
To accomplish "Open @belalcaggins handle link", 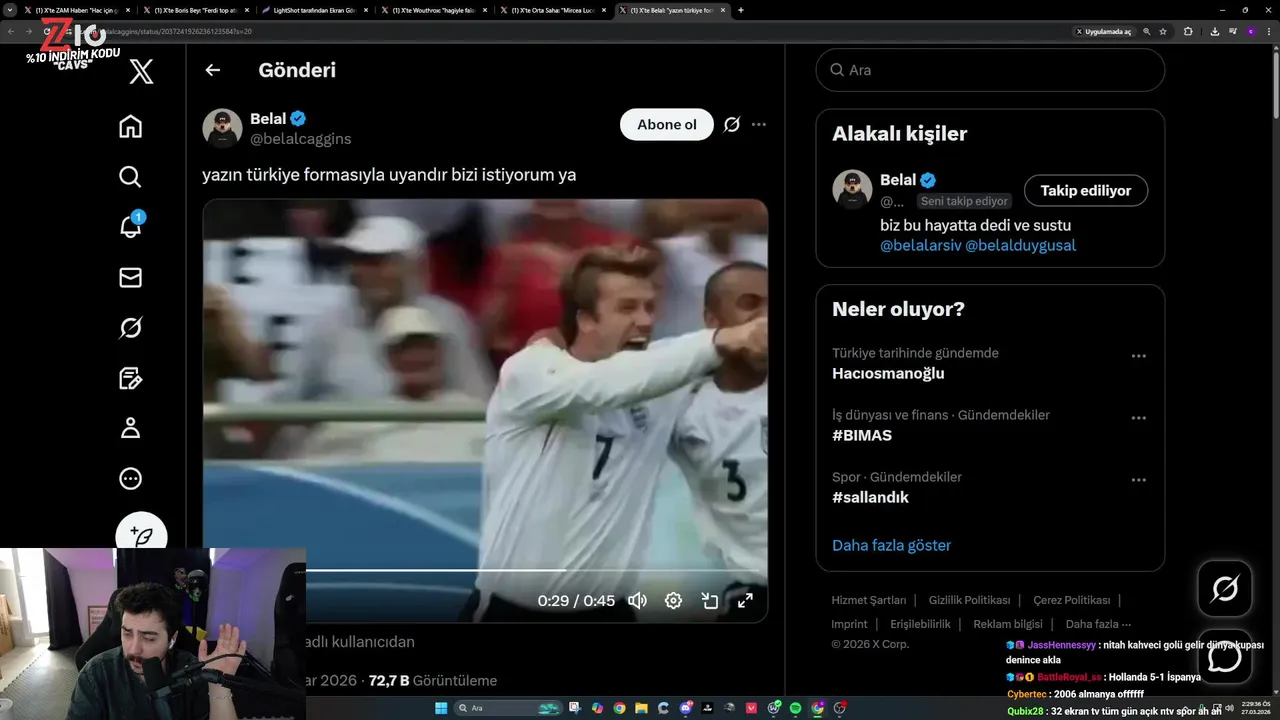I will tap(300, 139).
